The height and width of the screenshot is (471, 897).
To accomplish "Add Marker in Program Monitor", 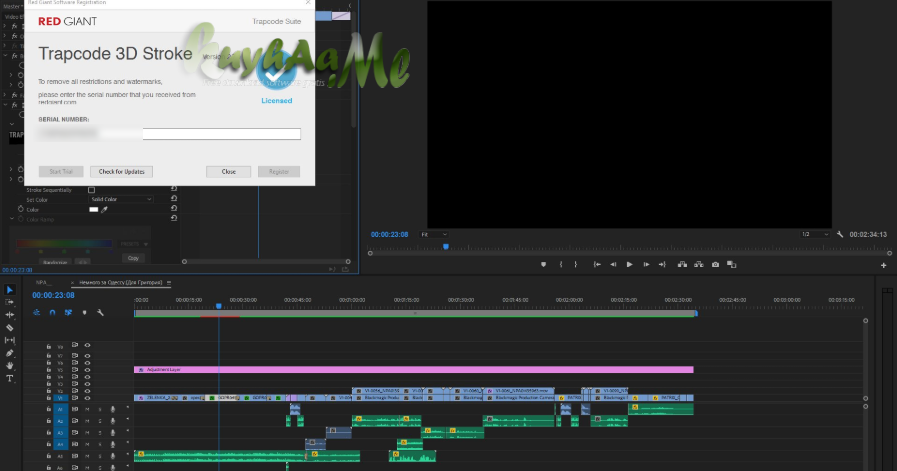I will 543,264.
